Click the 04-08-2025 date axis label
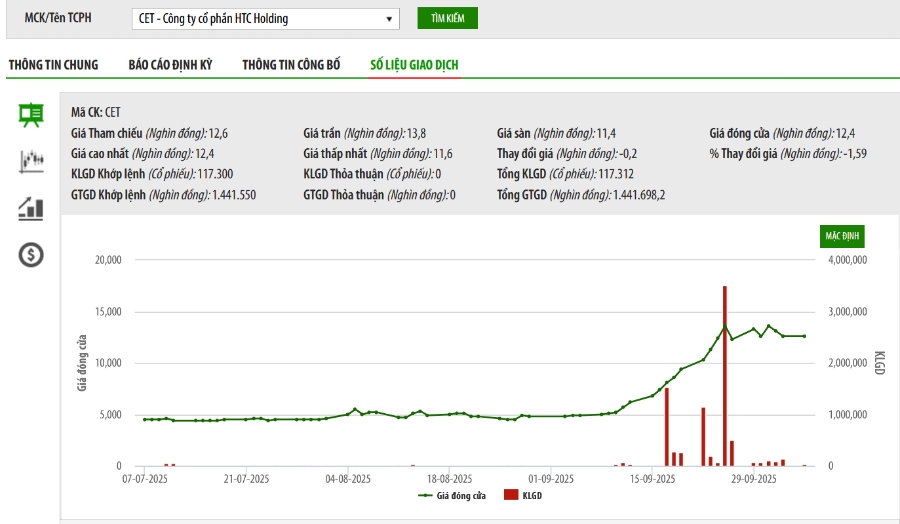The width and height of the screenshot is (900, 524). 348,479
